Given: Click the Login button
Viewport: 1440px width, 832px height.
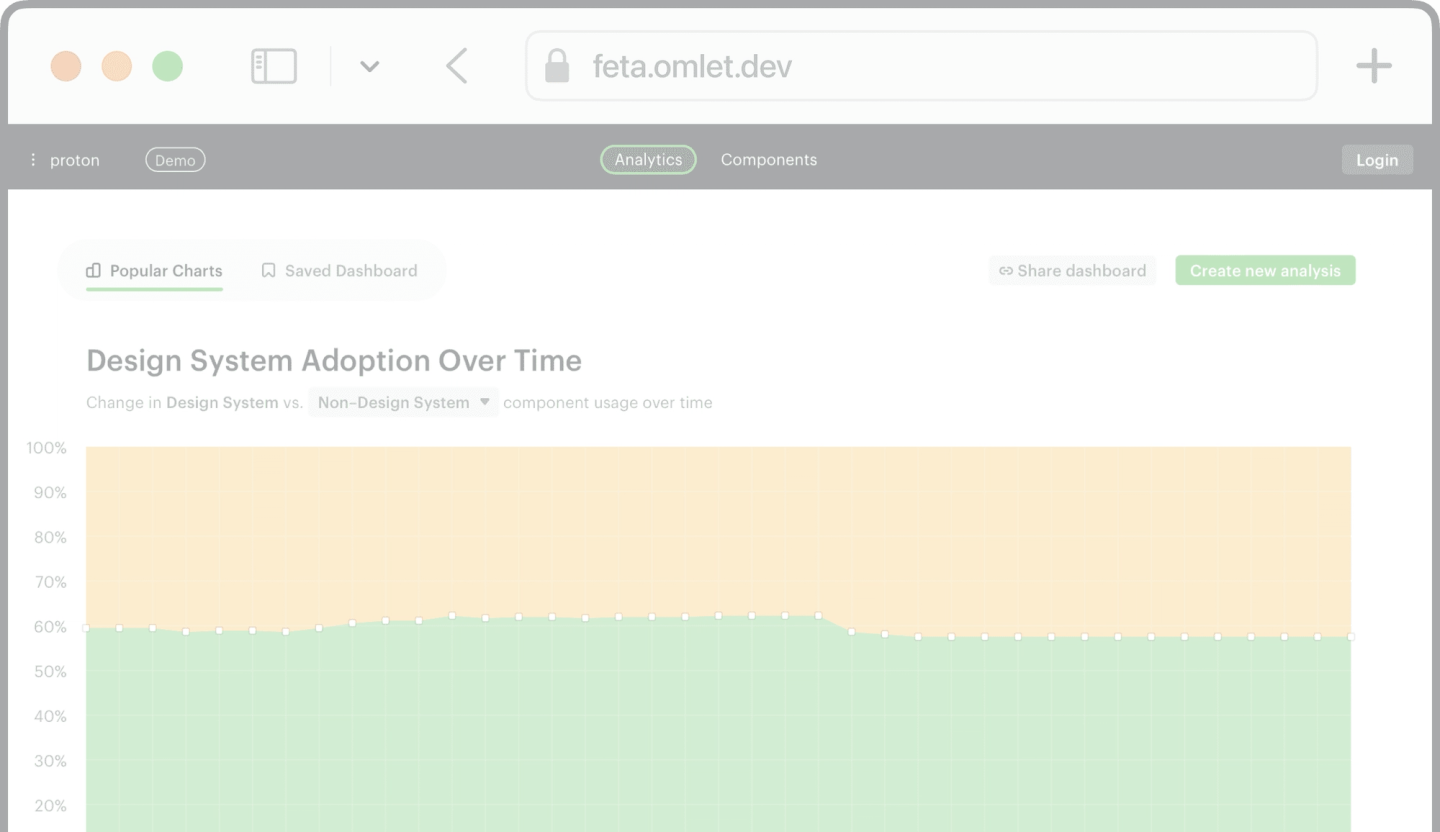Looking at the screenshot, I should point(1377,159).
